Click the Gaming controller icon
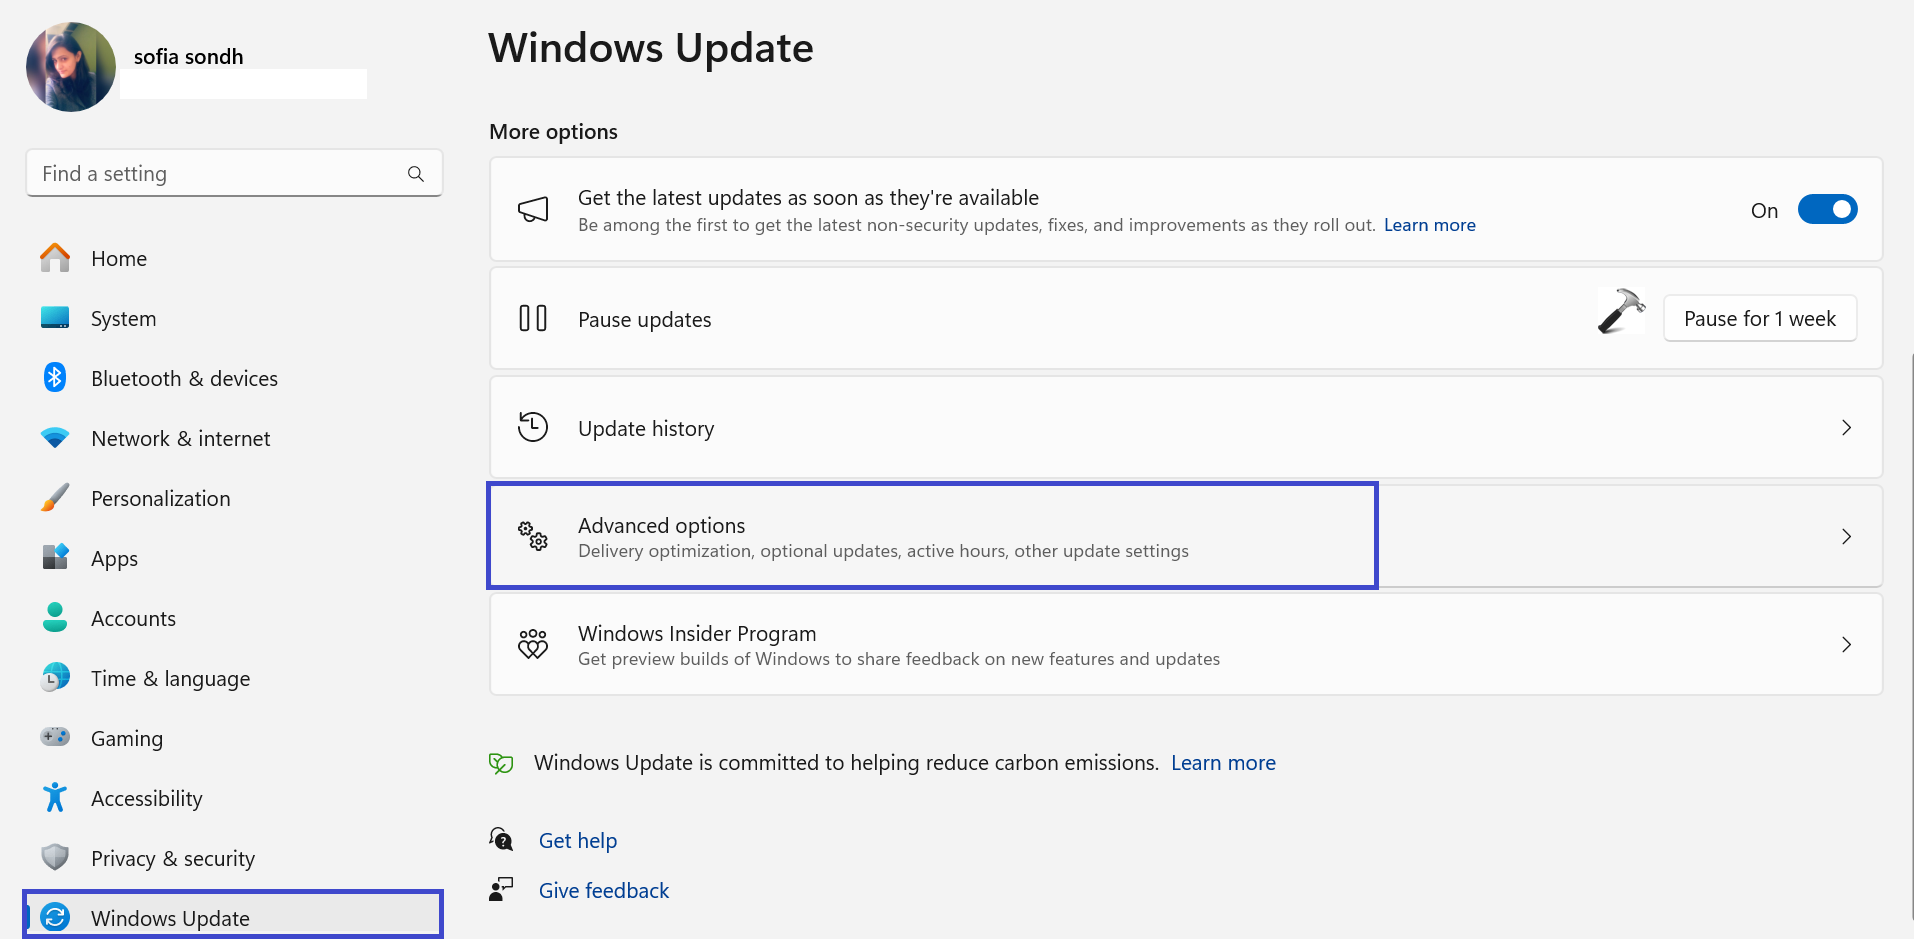The width and height of the screenshot is (1914, 939). (x=55, y=737)
